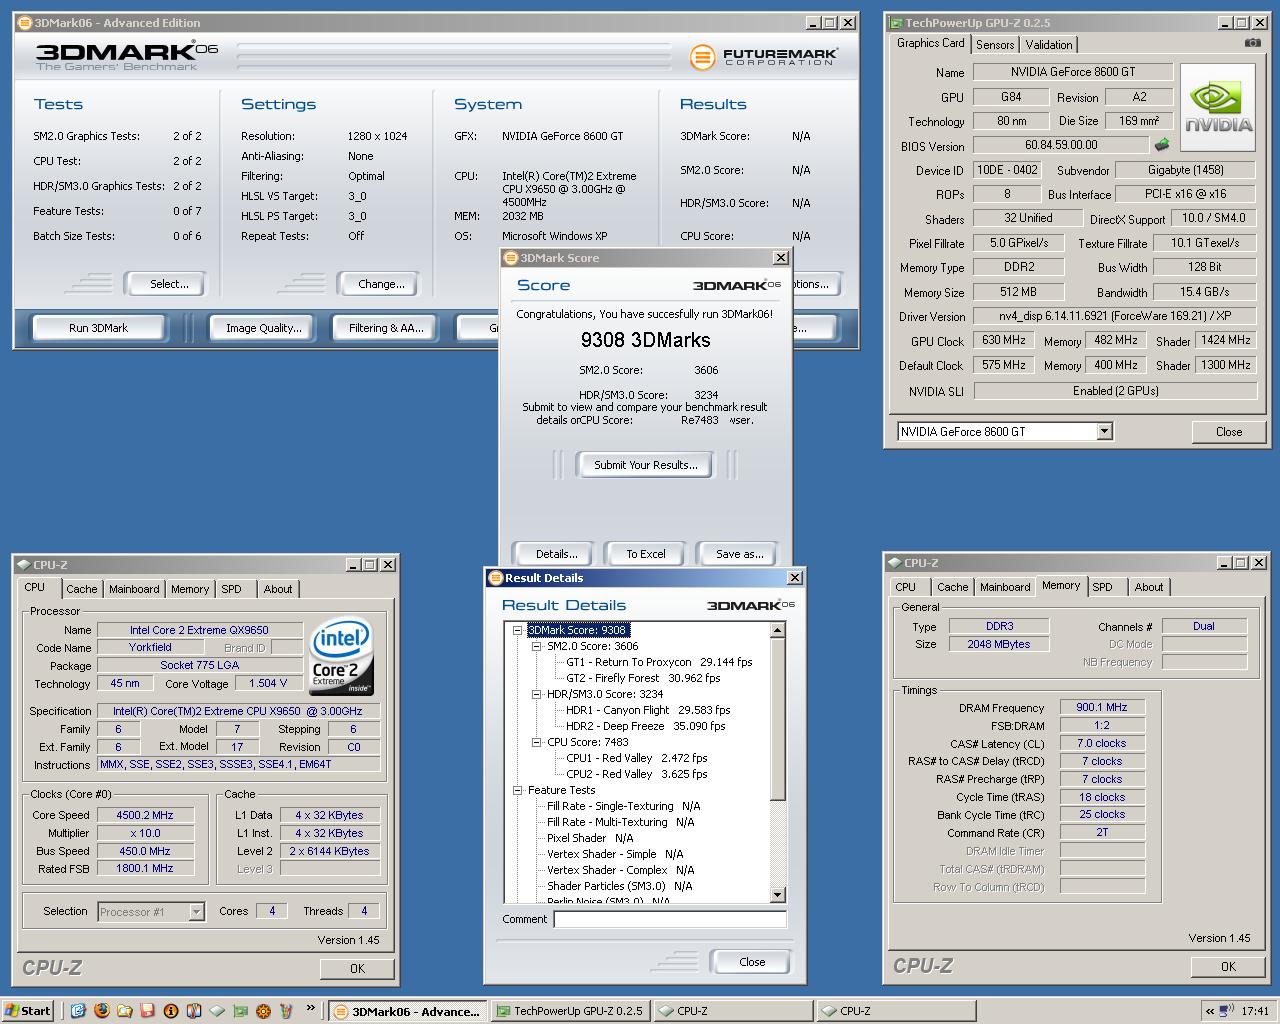1280x1024 pixels.
Task: Click the orange gear quick launch icon
Action: pos(263,1010)
